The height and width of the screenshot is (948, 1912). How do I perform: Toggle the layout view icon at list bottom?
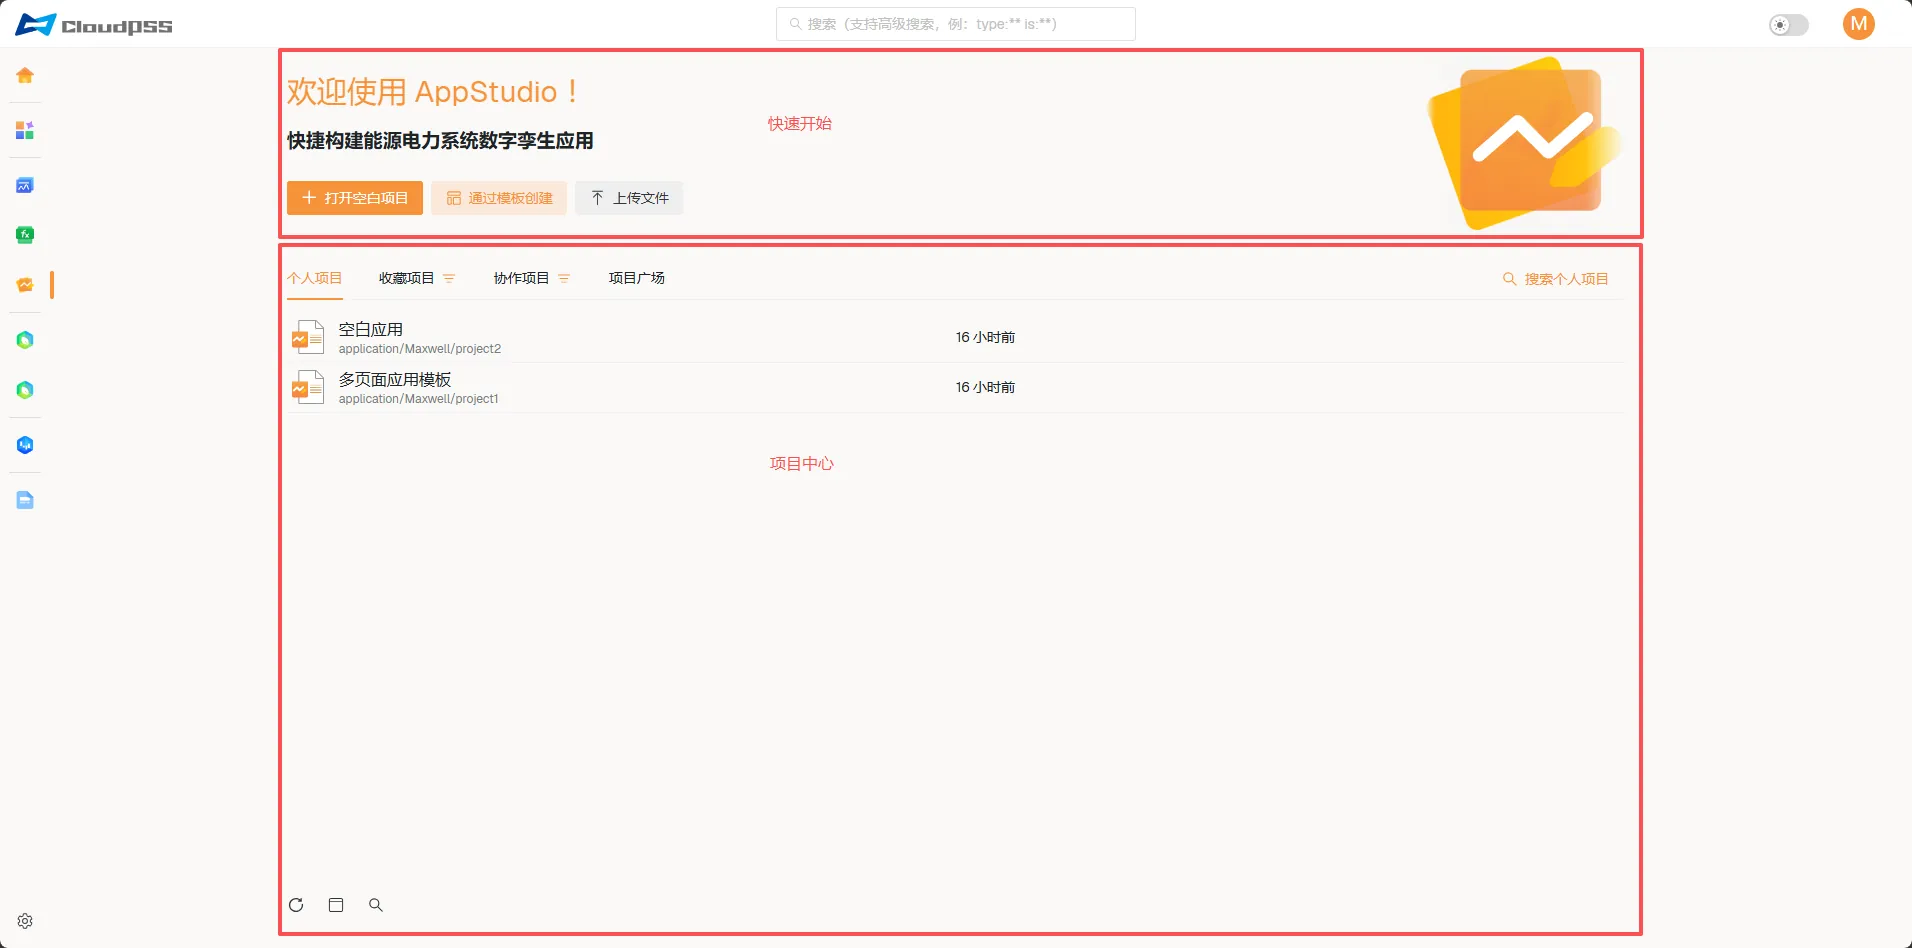[336, 905]
